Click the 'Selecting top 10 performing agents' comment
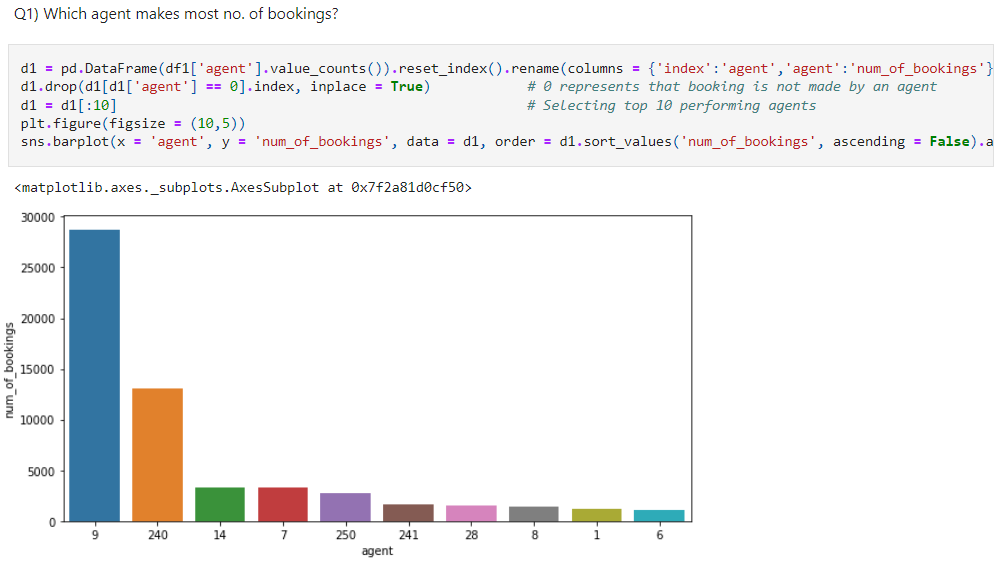This screenshot has height=566, width=1007. [x=671, y=105]
